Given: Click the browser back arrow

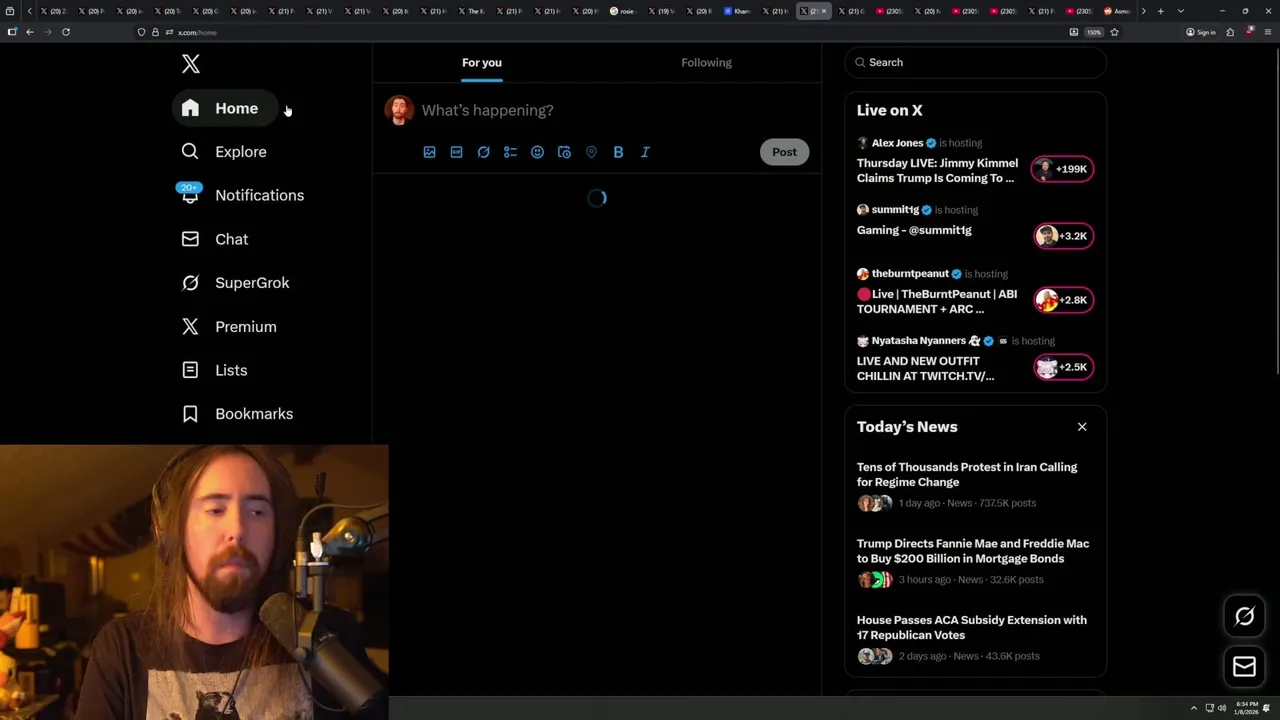Looking at the screenshot, I should pyautogui.click(x=30, y=32).
